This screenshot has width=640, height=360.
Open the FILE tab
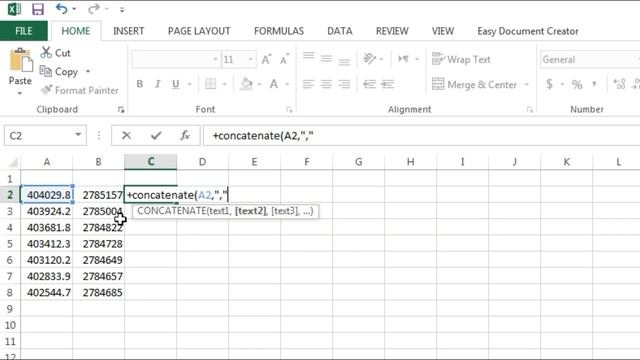tap(24, 31)
